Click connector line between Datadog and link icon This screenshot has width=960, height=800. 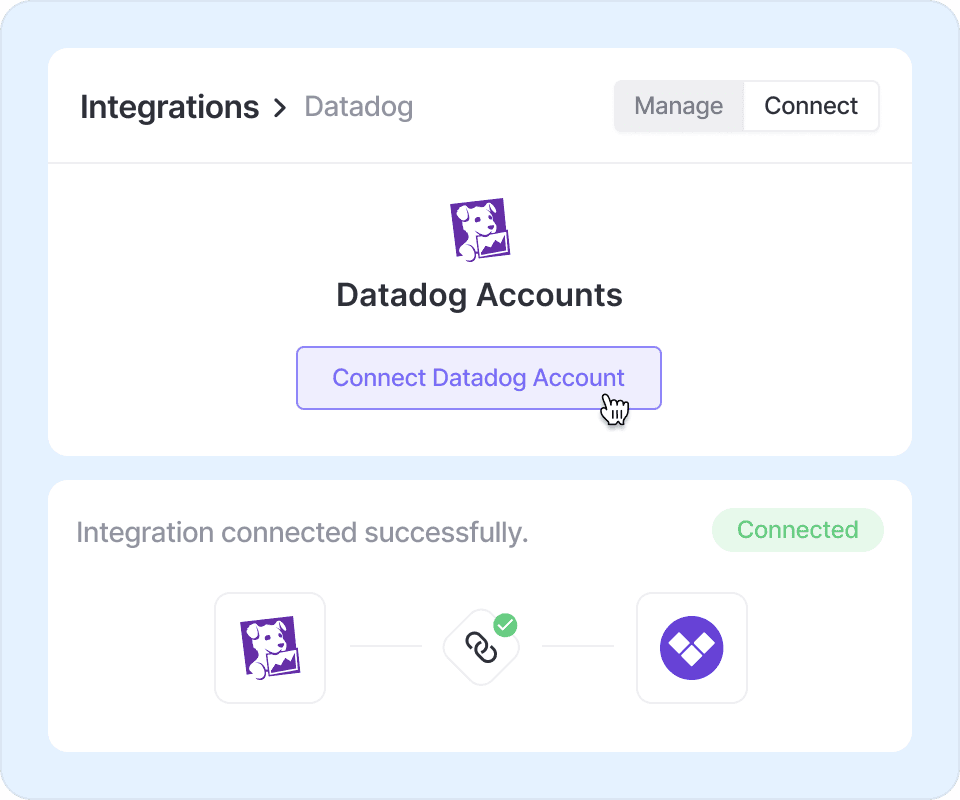click(386, 646)
